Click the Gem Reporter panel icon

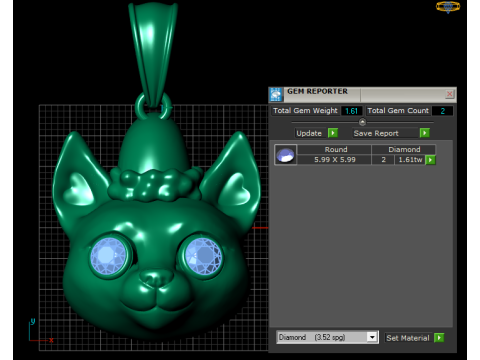point(276,95)
